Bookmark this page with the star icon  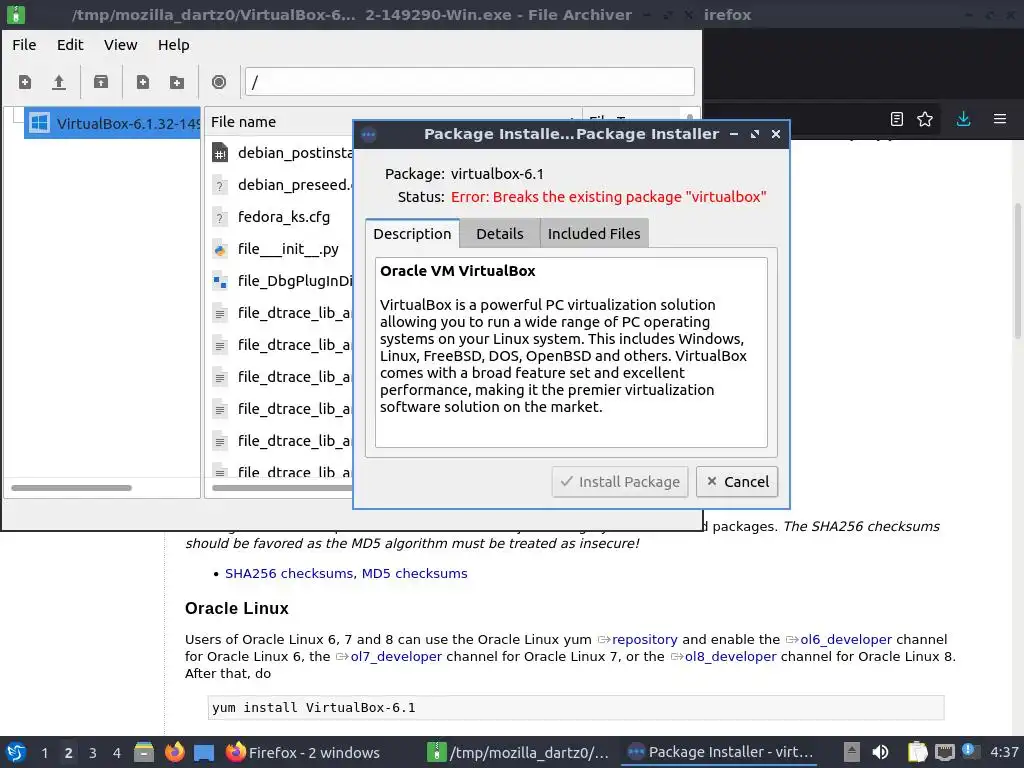click(x=925, y=119)
